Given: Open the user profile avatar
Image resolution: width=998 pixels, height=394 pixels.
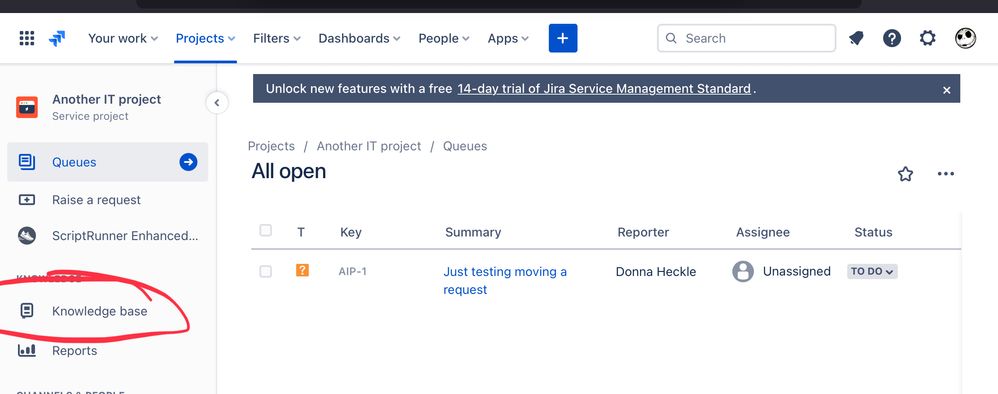Looking at the screenshot, I should pos(966,38).
